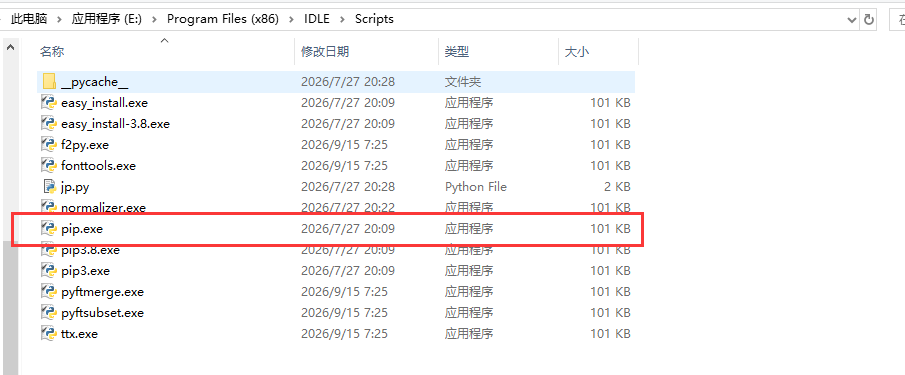Image resolution: width=905 pixels, height=375 pixels.
Task: Click 文件夹 type of __pycache__ row
Action: coord(463,82)
